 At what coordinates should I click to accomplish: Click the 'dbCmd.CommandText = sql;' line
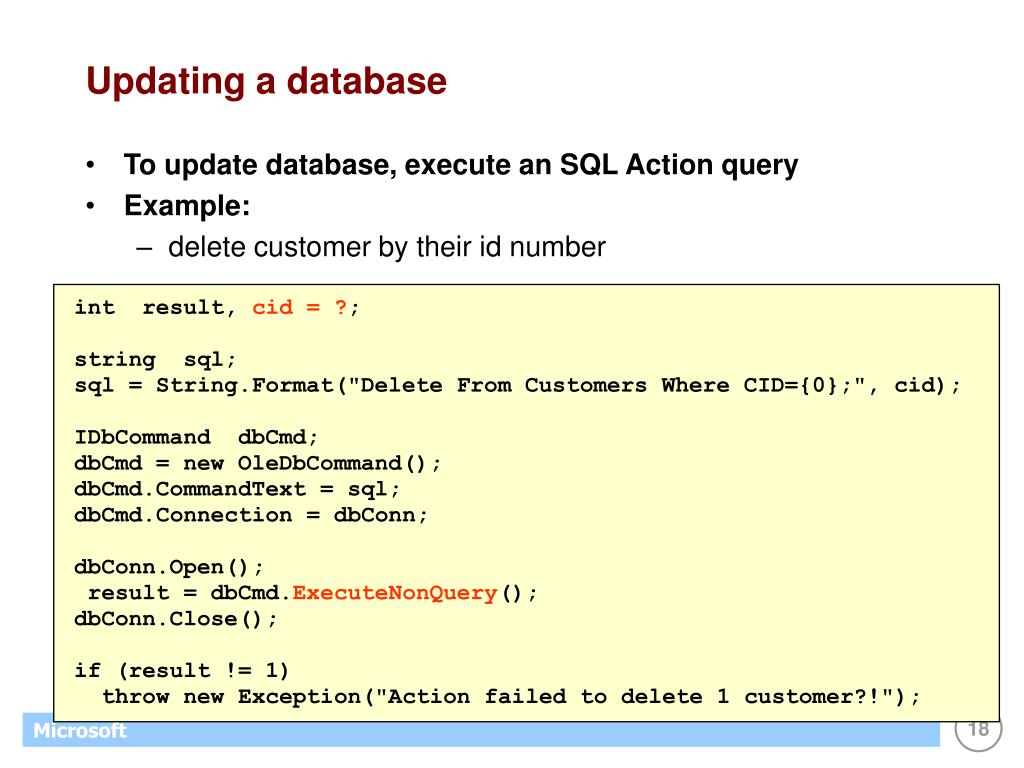[x=236, y=489]
